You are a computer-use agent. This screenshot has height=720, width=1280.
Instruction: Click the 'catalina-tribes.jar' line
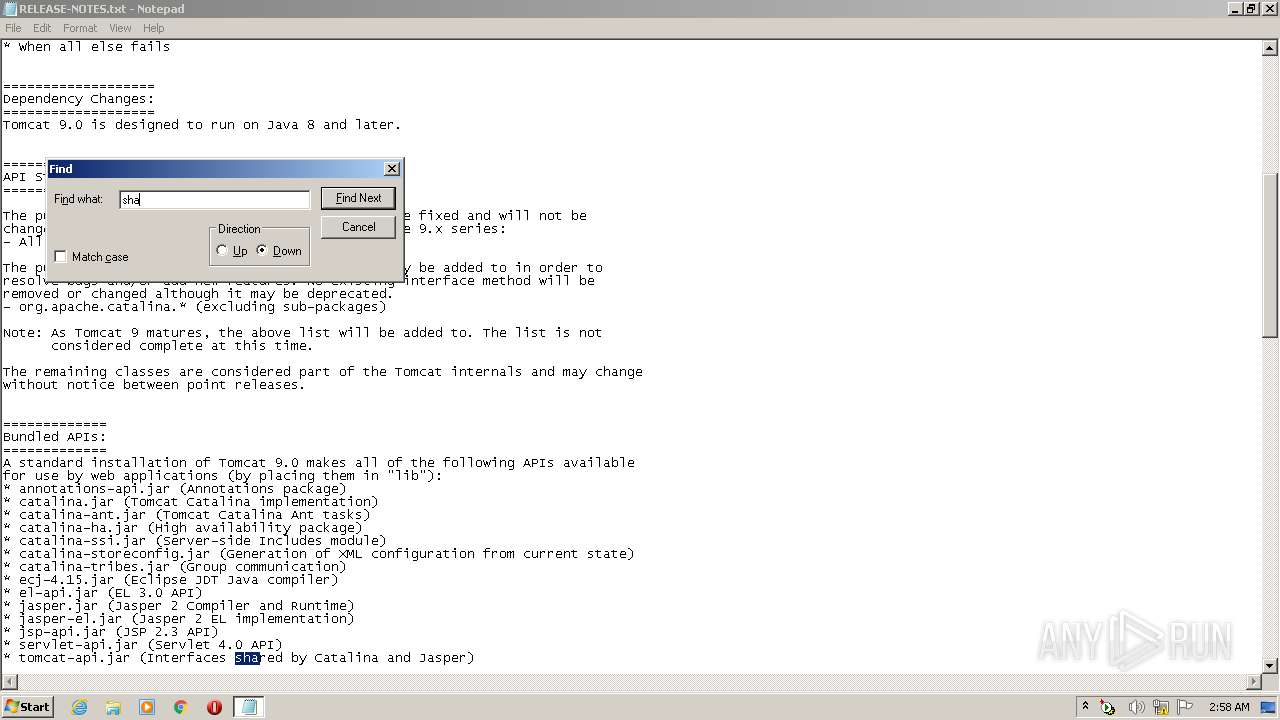tap(174, 567)
